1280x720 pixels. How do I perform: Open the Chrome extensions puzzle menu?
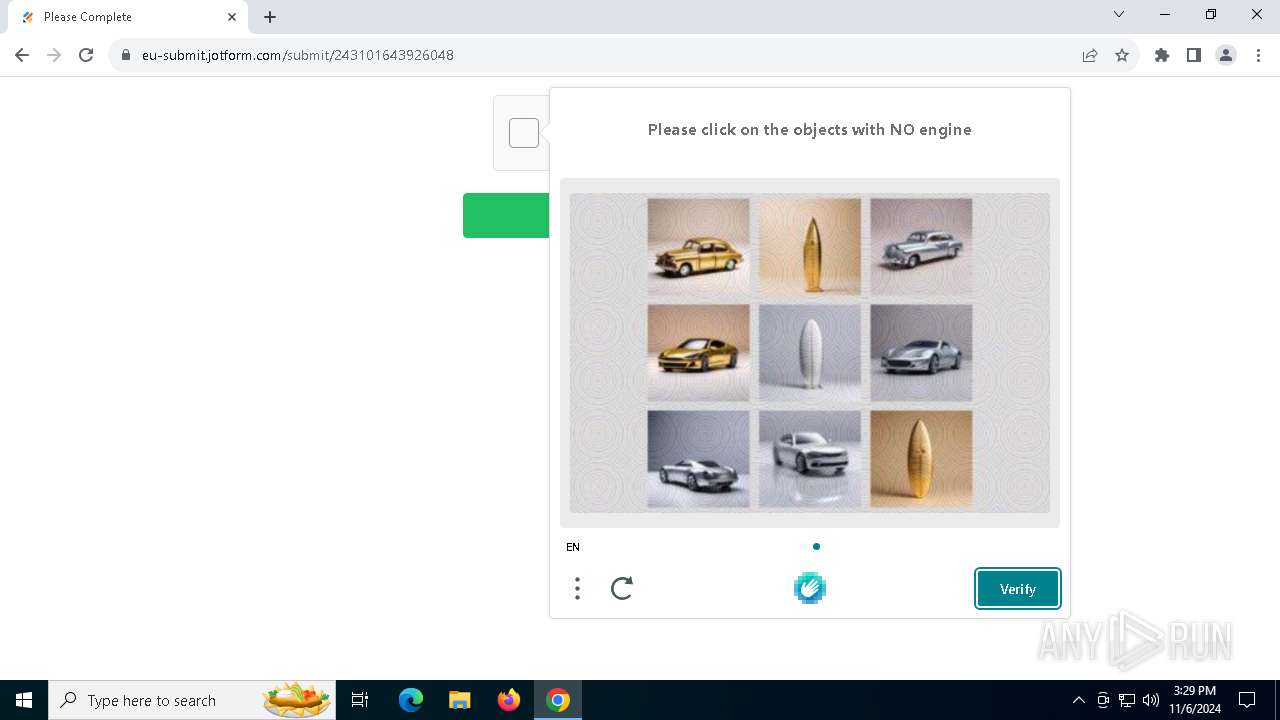tap(1162, 55)
